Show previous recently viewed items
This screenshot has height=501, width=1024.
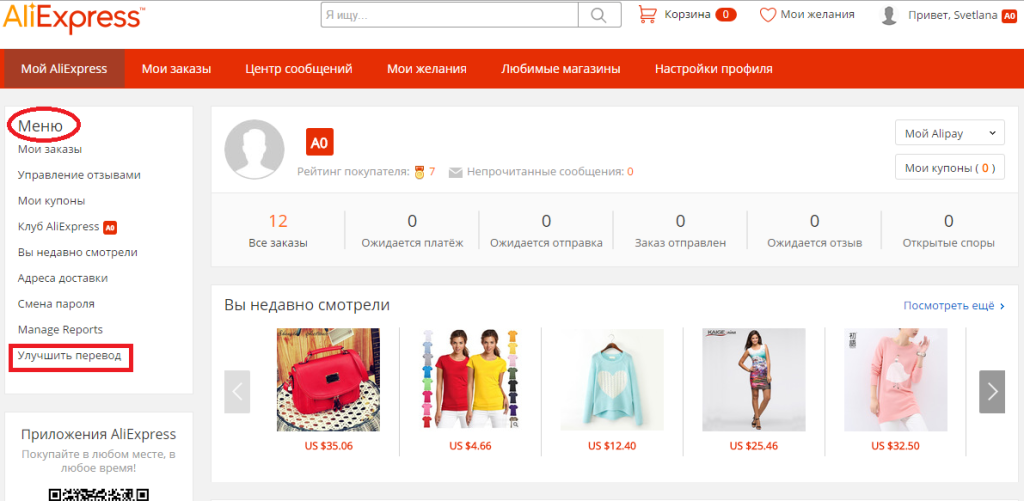pyautogui.click(x=237, y=392)
